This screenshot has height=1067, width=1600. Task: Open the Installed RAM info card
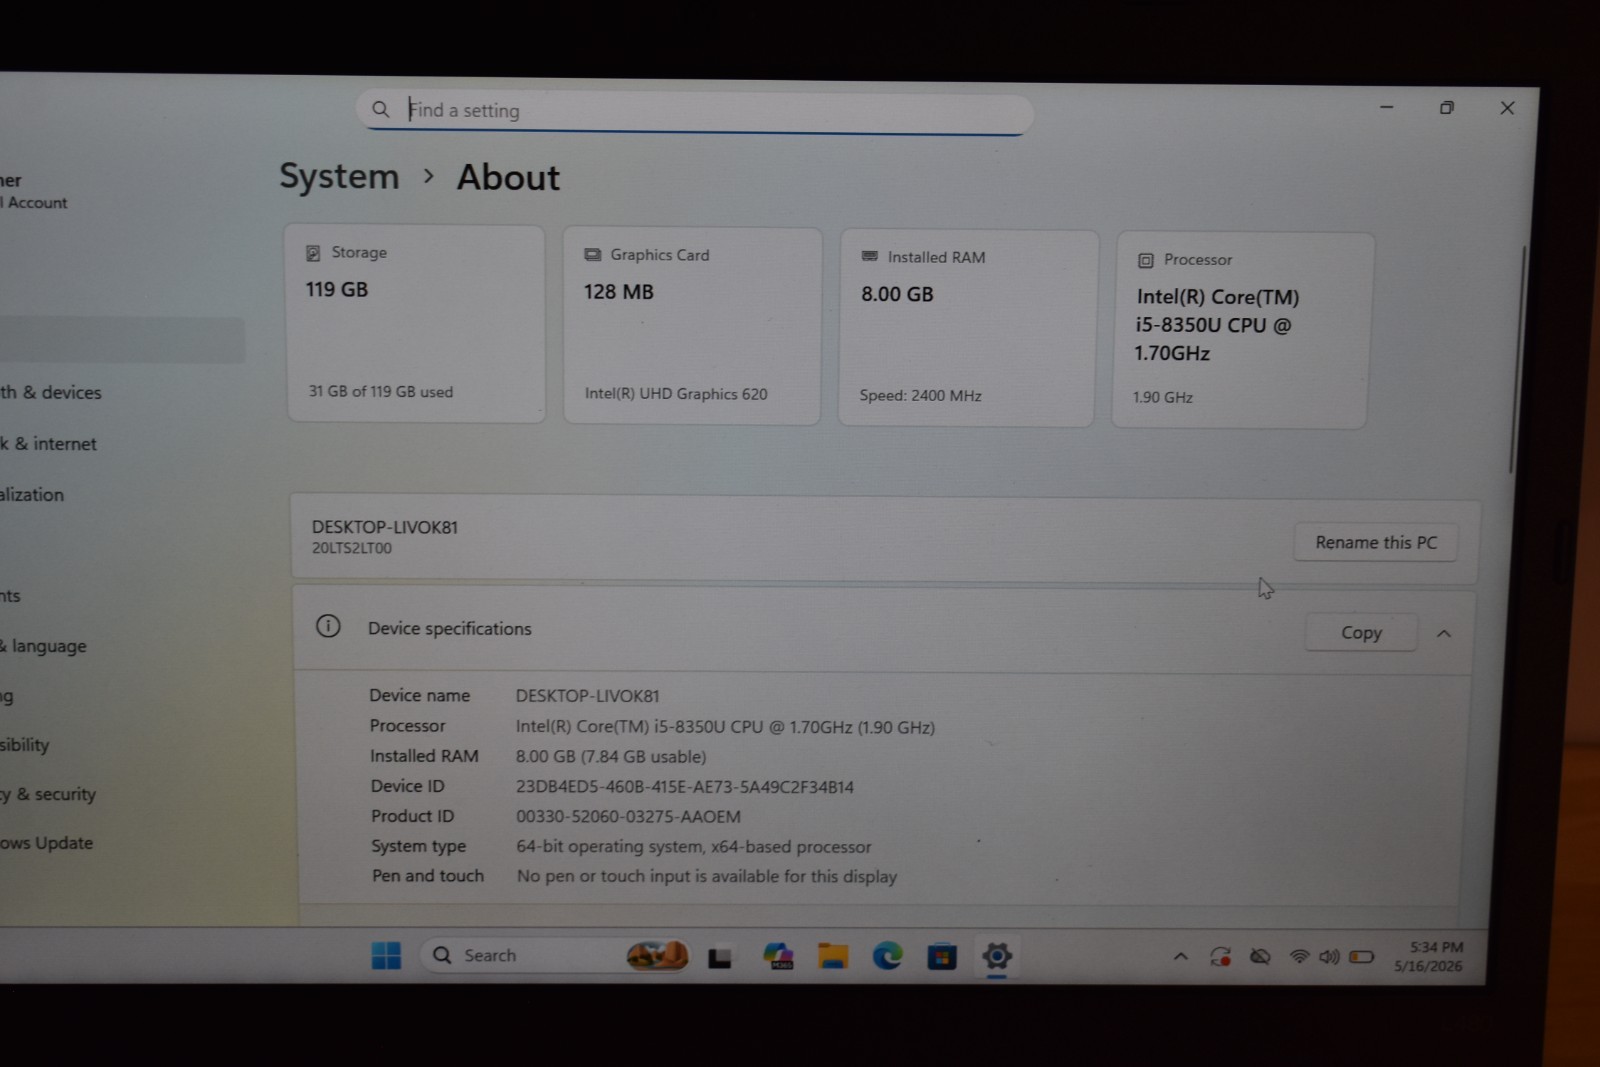968,328
